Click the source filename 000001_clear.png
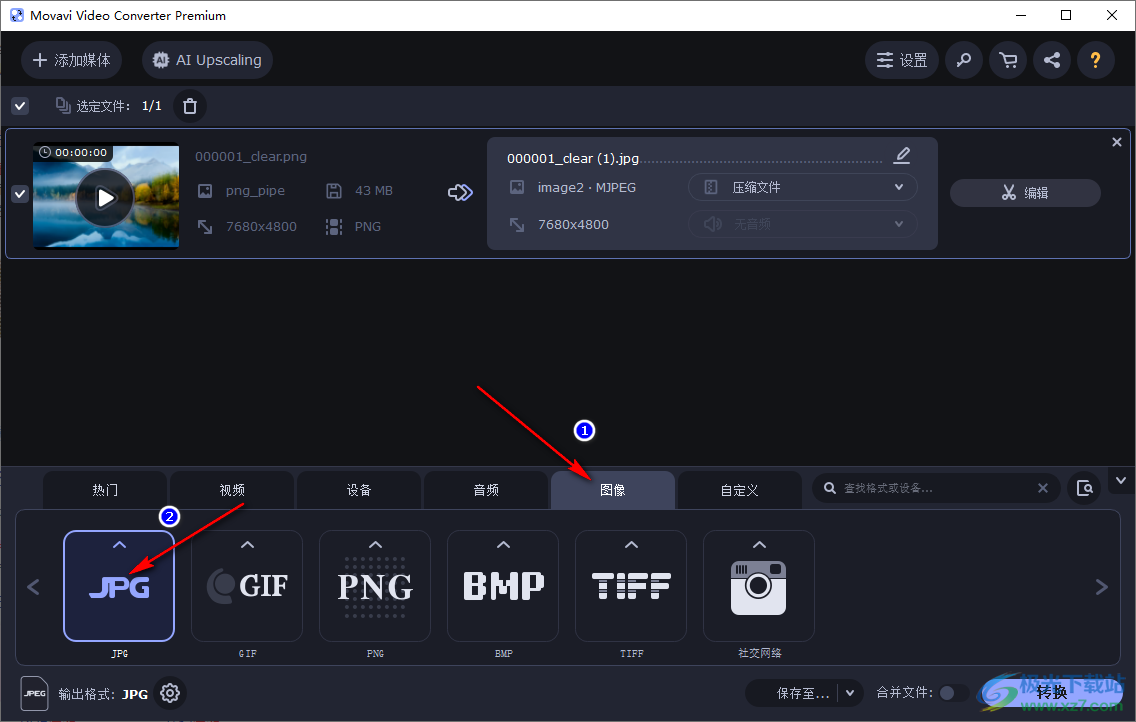 coord(251,156)
